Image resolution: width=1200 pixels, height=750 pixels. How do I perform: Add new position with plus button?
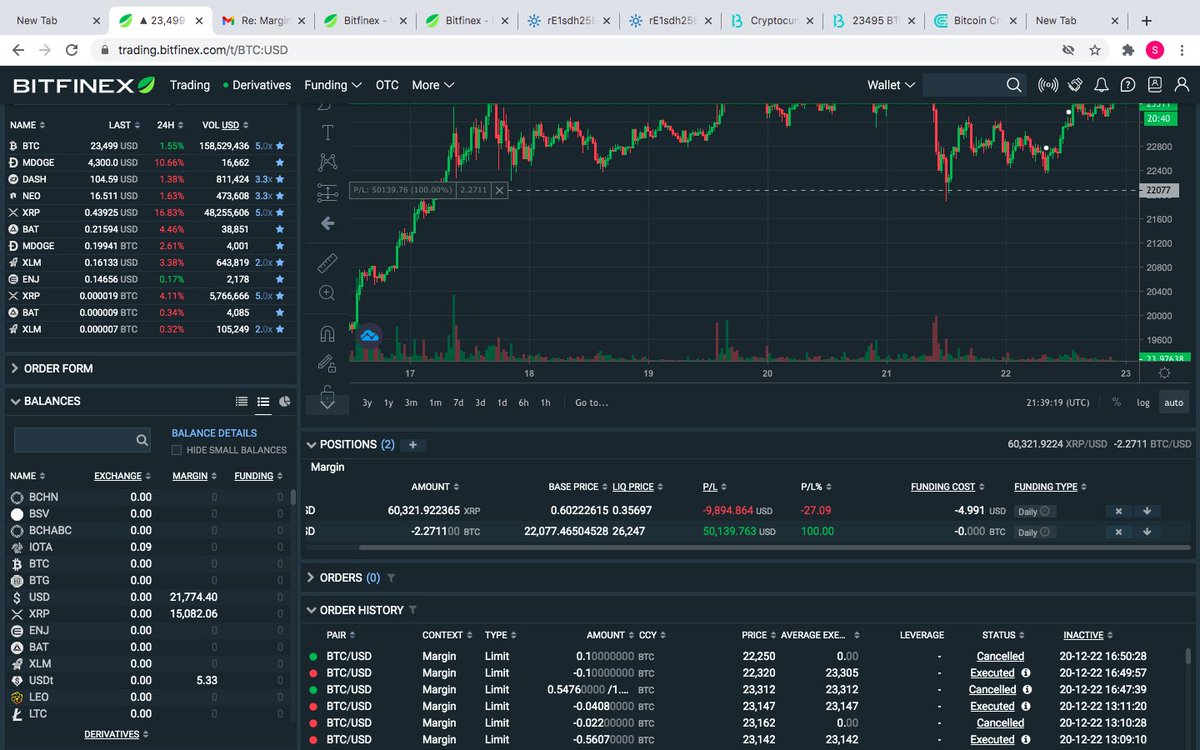coord(412,445)
